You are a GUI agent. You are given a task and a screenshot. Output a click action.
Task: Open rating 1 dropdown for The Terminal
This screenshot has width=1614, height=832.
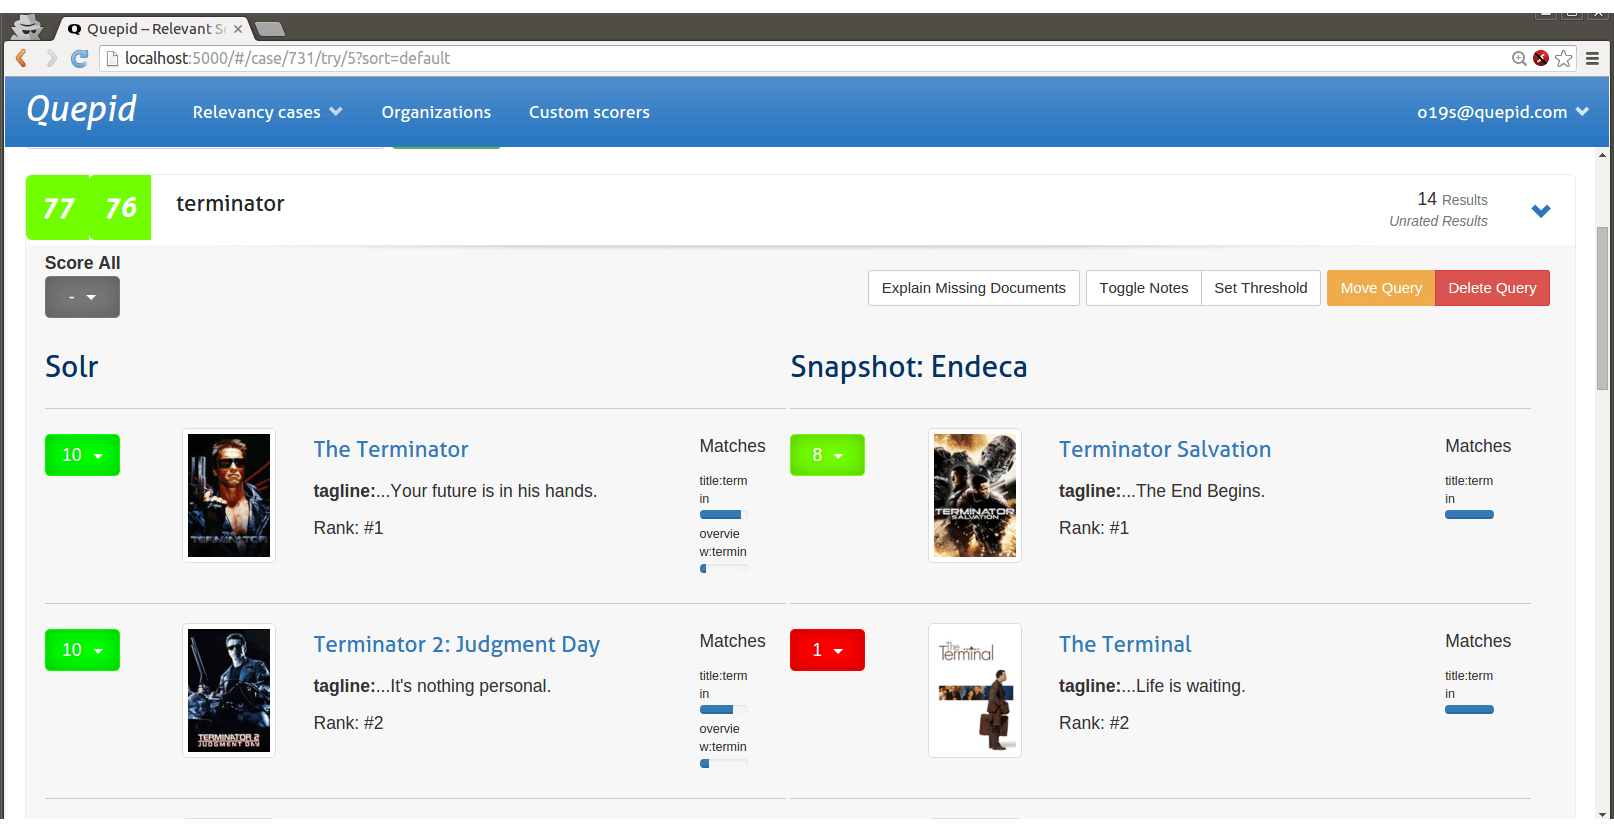coord(827,650)
